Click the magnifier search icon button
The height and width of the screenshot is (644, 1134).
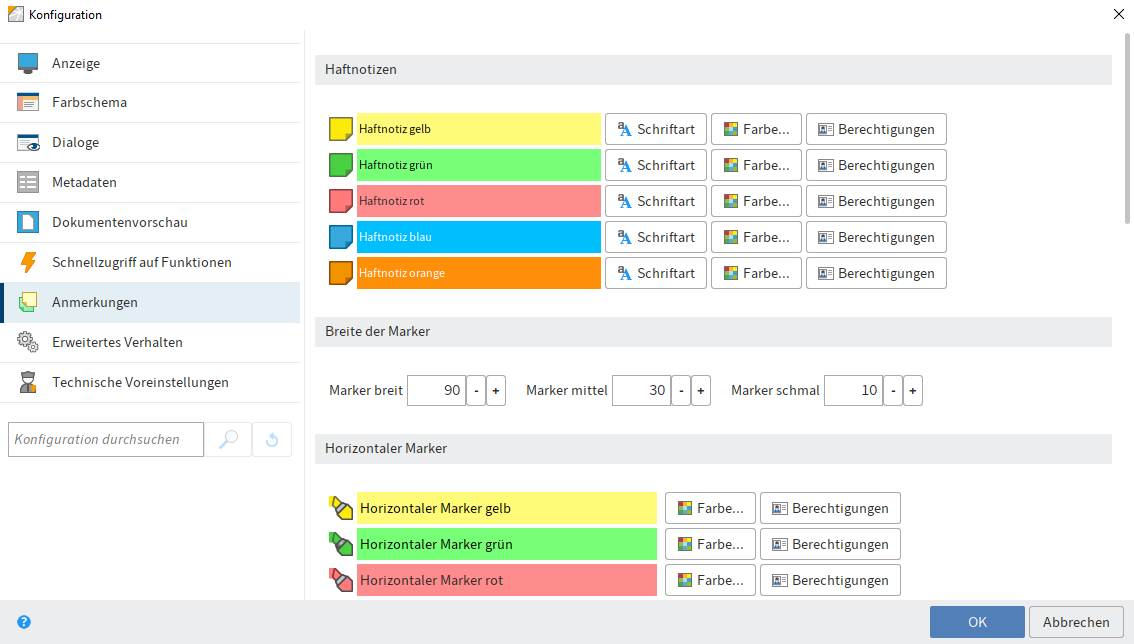tap(229, 439)
